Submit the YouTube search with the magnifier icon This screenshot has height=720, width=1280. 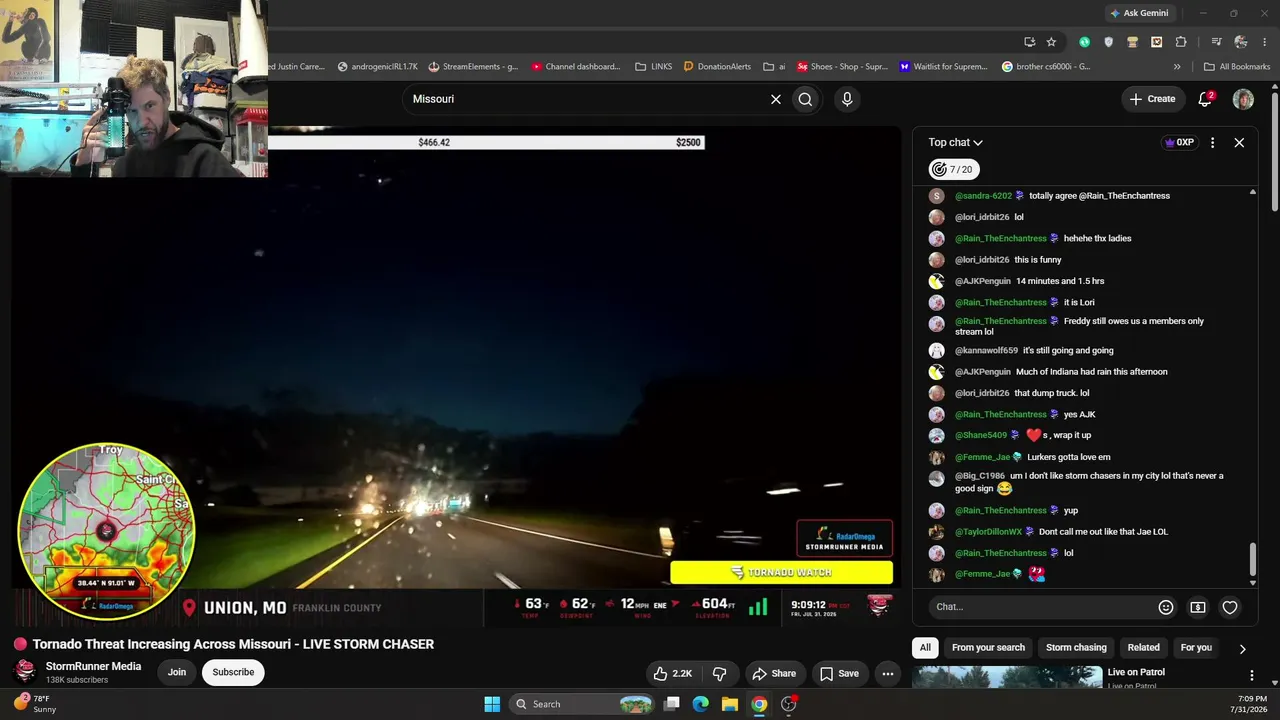coord(805,99)
